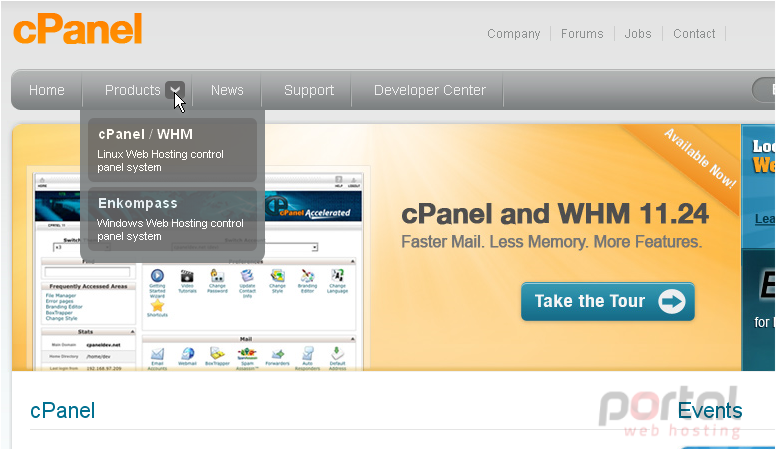The image size is (776, 450).
Task: Choose cPanel / WHM from Products dropdown
Action: pos(172,150)
